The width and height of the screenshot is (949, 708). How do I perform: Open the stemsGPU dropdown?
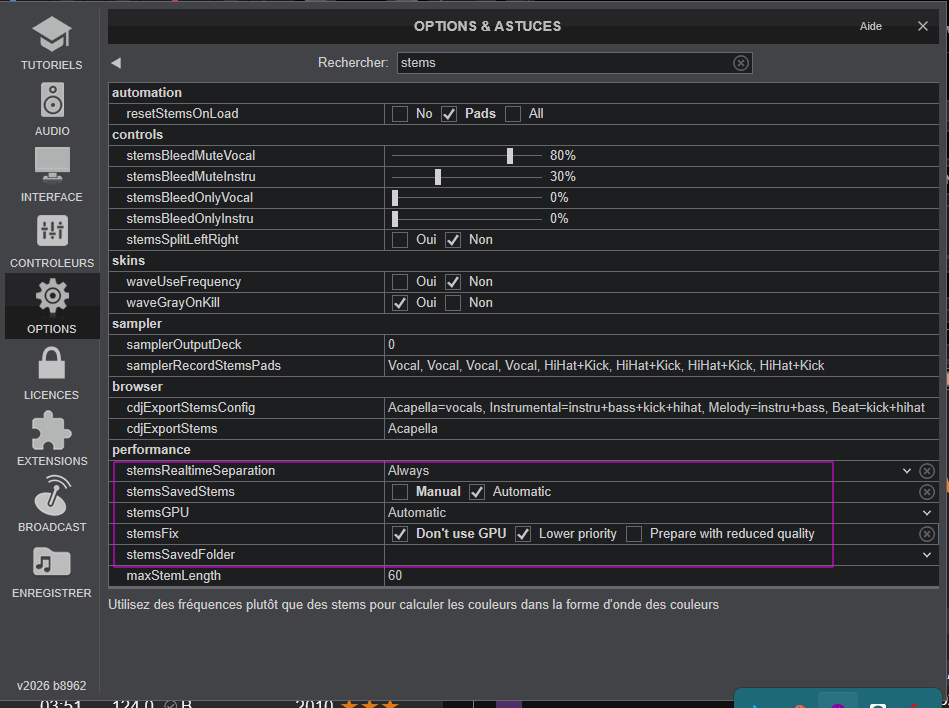tap(927, 513)
